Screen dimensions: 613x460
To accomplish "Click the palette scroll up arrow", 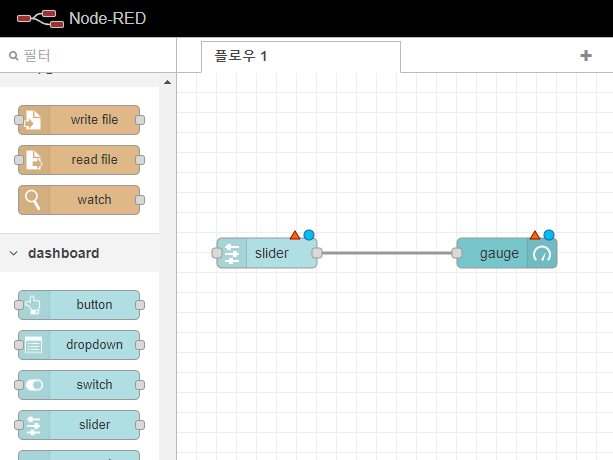I will (167, 82).
